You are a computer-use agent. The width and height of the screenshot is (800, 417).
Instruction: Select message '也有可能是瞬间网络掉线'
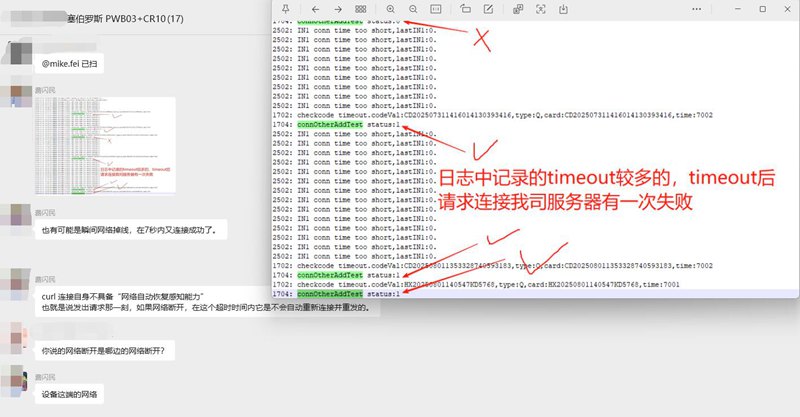(131, 230)
